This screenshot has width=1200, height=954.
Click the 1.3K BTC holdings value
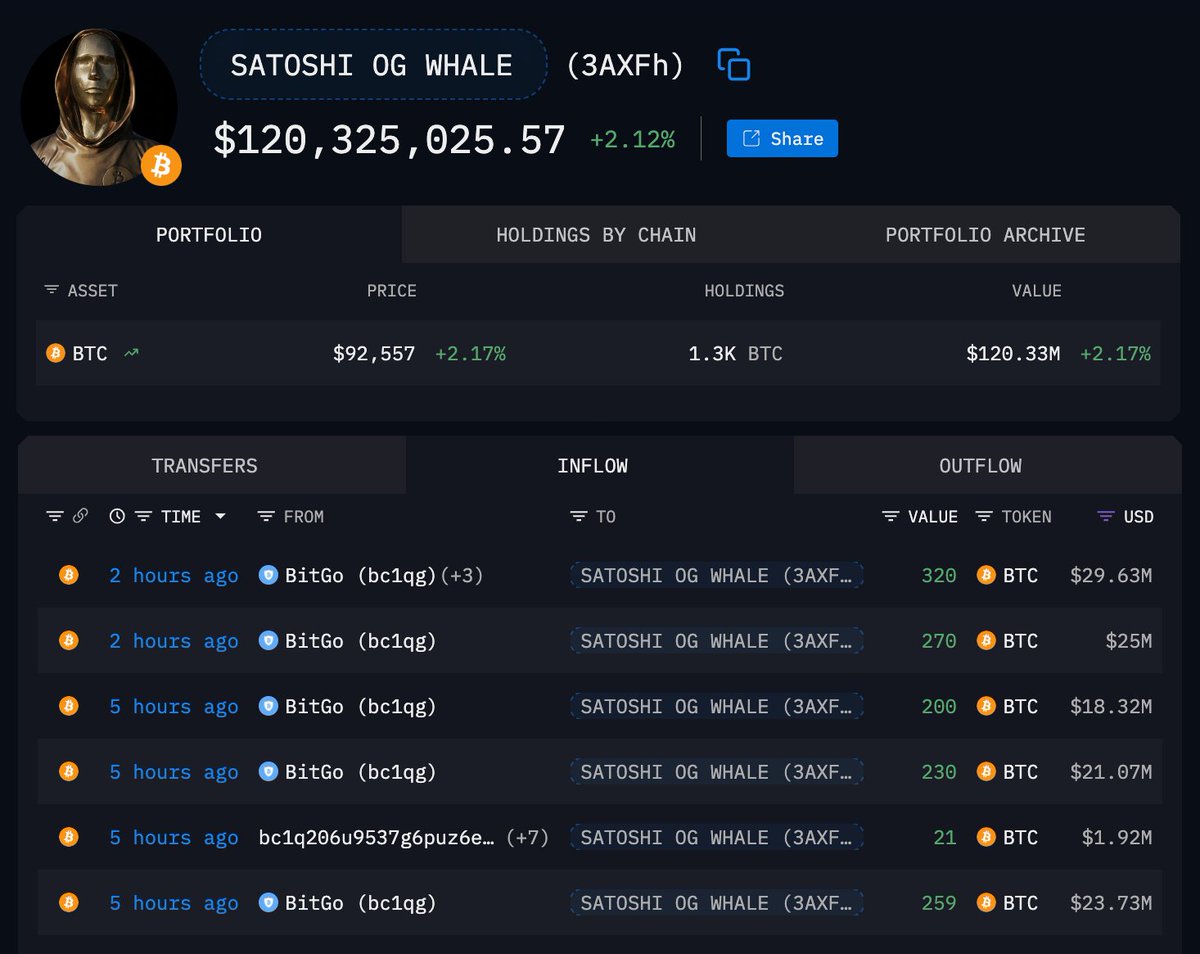click(735, 353)
